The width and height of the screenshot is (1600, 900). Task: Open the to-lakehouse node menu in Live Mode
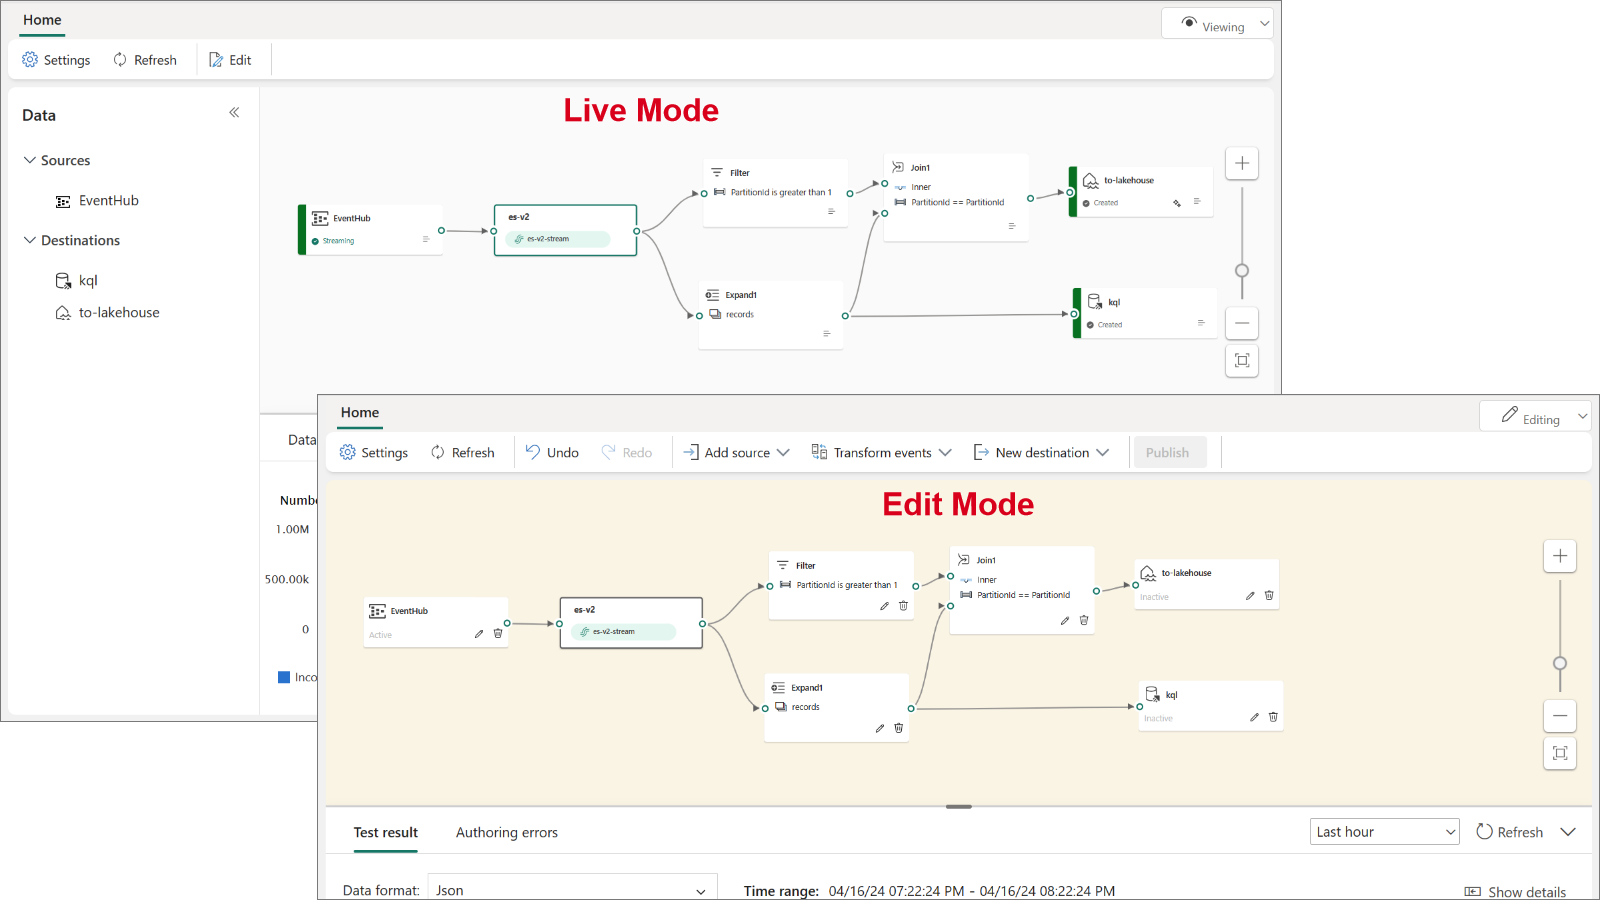click(1197, 201)
